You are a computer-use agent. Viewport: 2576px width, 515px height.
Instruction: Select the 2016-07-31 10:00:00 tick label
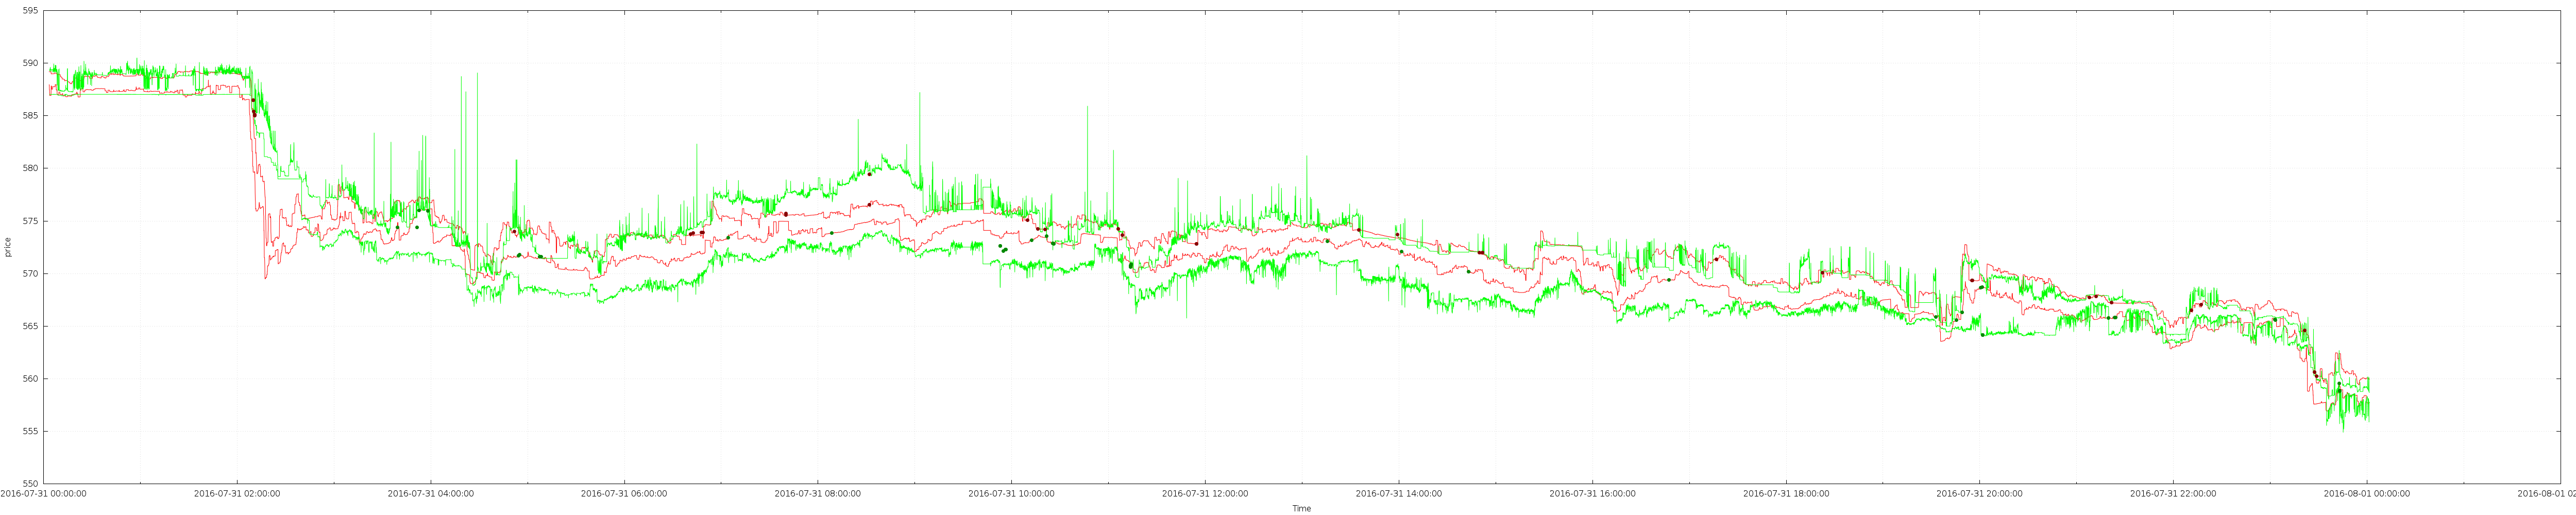pyautogui.click(x=1011, y=494)
